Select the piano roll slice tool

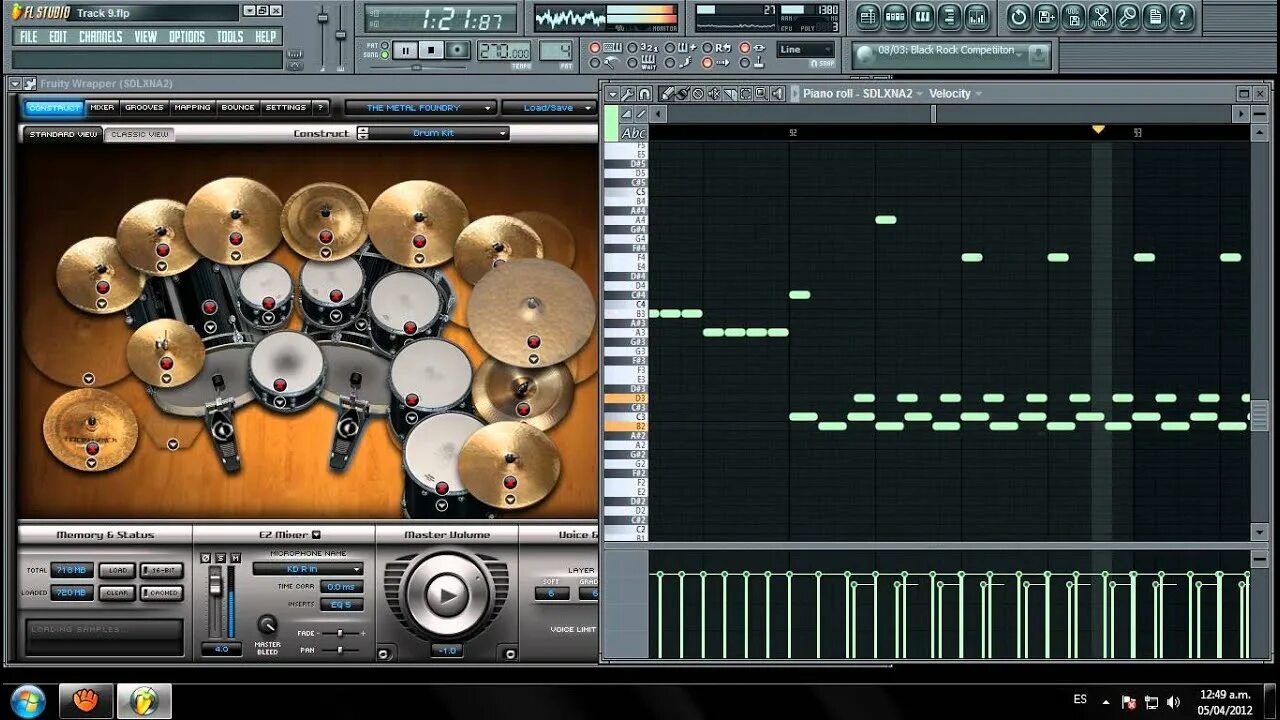(730, 94)
